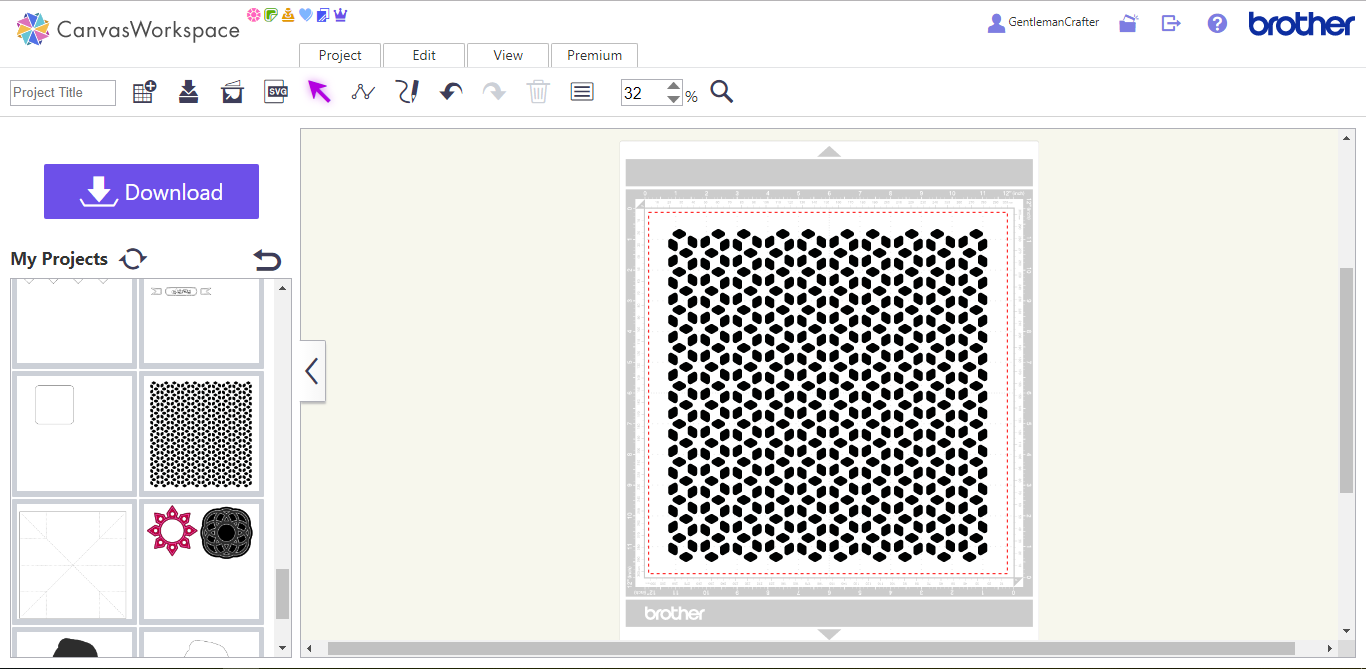This screenshot has width=1366, height=669.
Task: Click the SVG import icon
Action: (x=276, y=92)
